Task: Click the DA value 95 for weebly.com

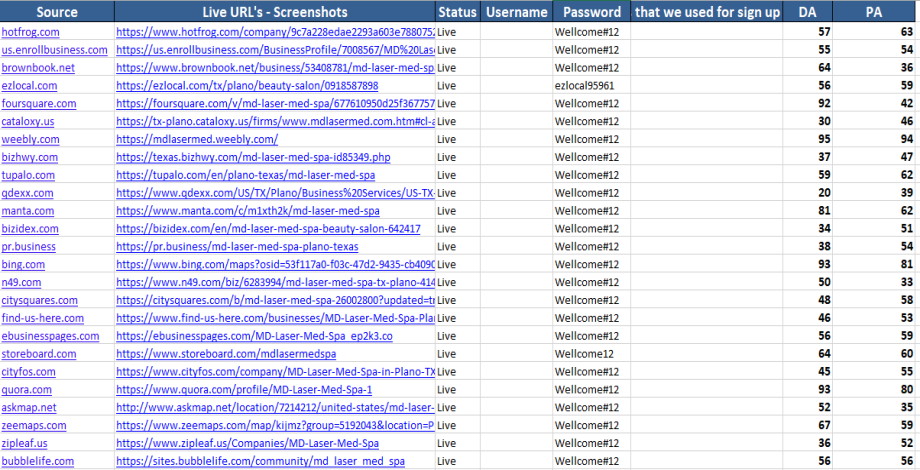Action: [x=825, y=140]
